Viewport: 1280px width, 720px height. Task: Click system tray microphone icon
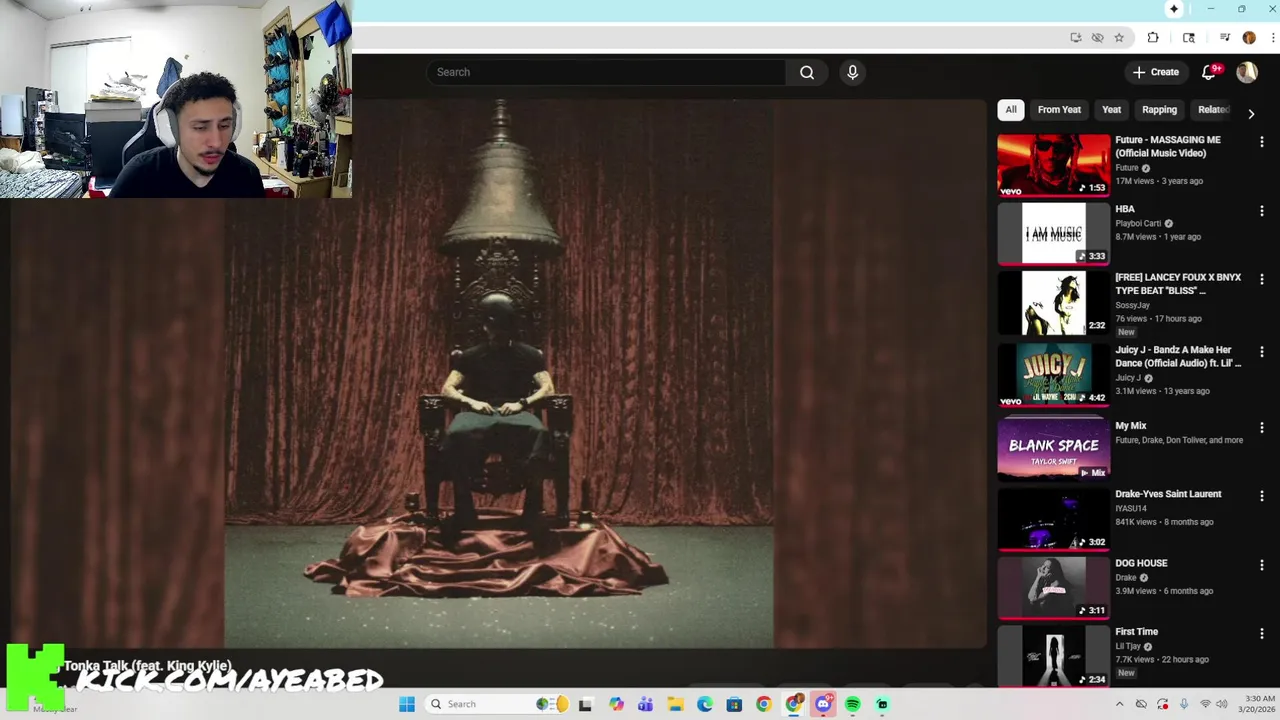coord(1184,704)
